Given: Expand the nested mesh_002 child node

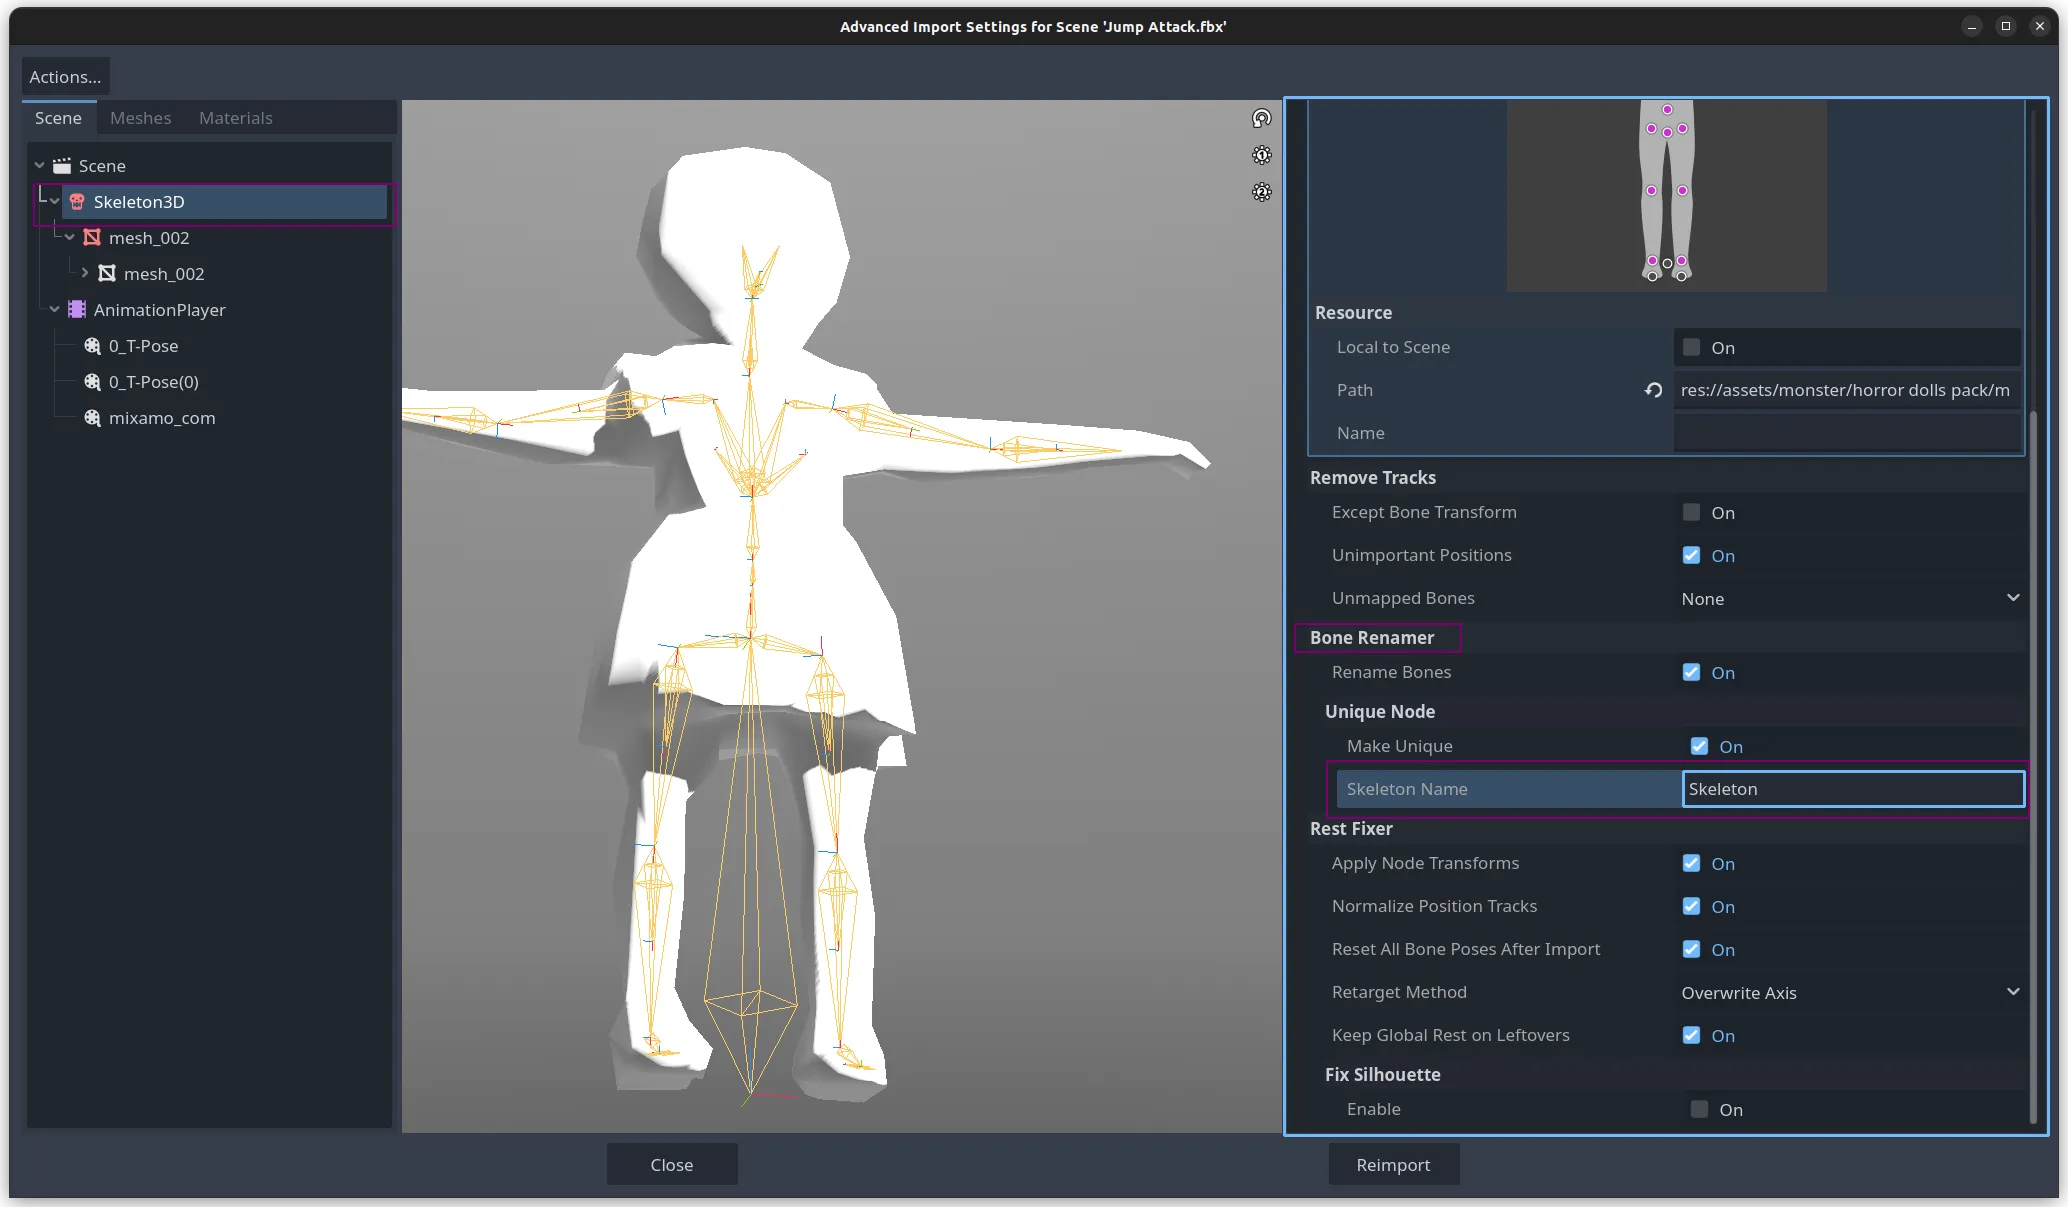Looking at the screenshot, I should (x=85, y=273).
